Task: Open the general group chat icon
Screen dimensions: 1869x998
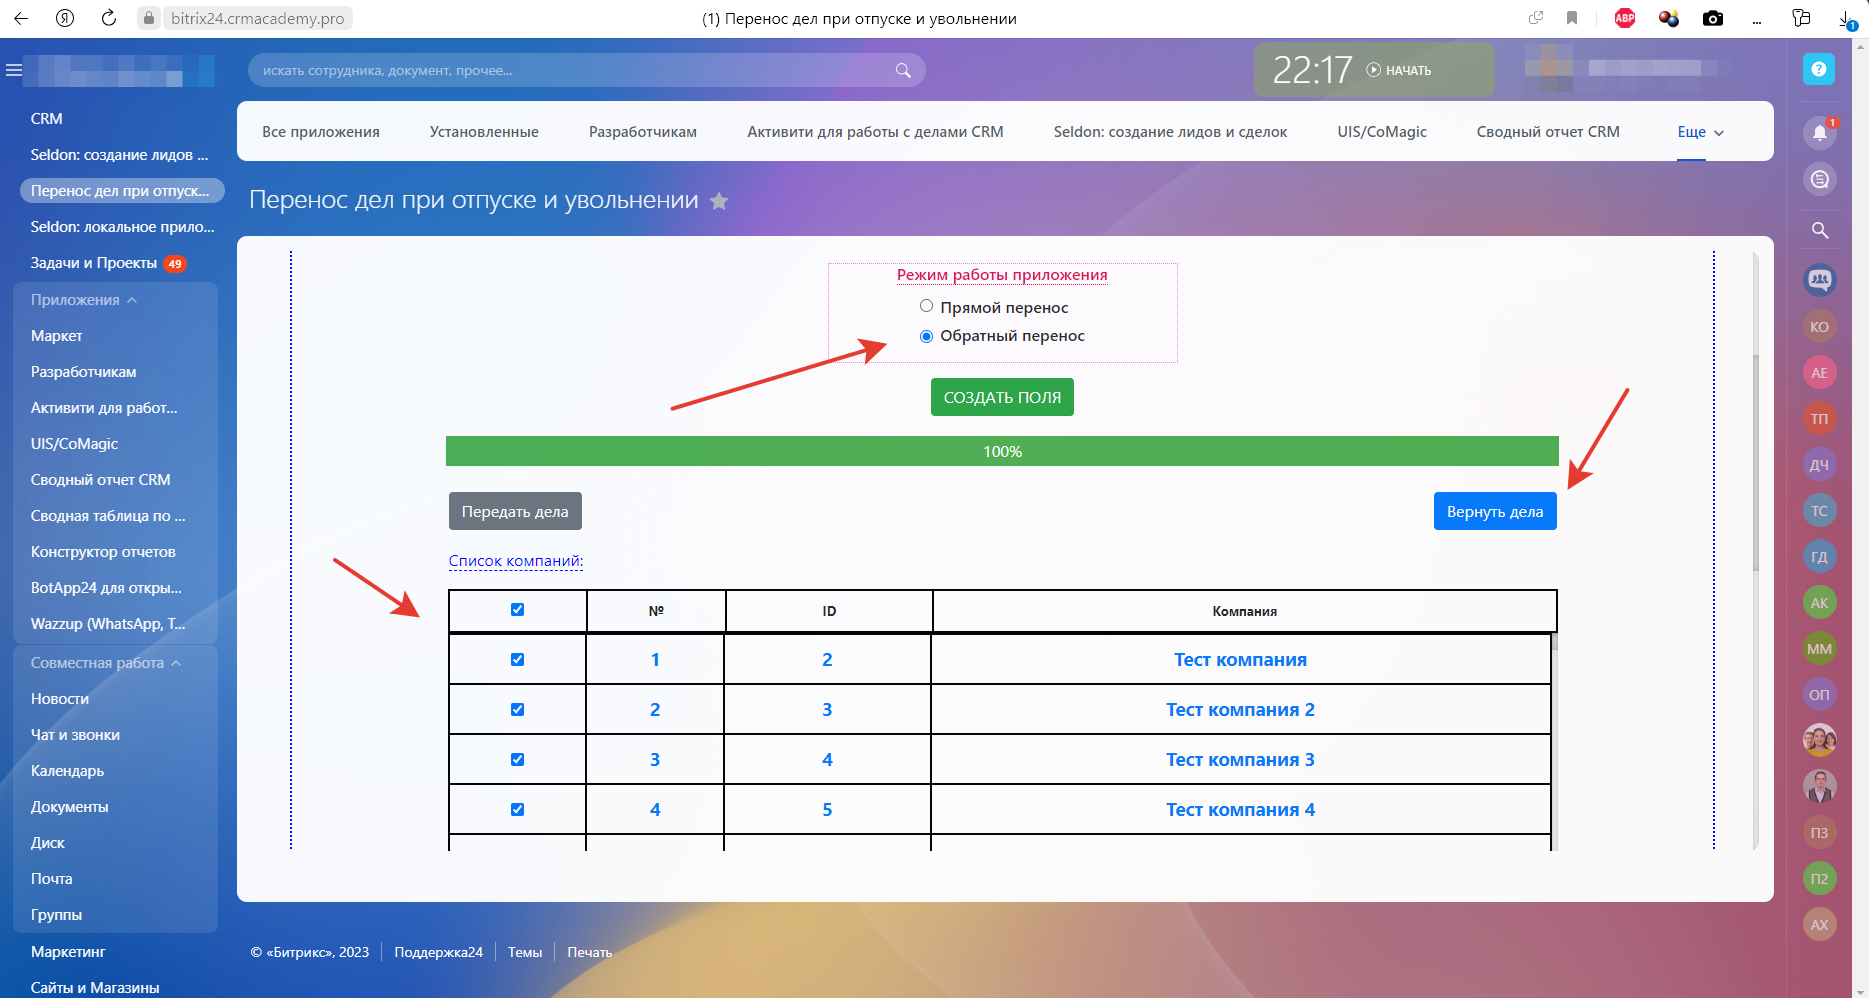Action: click(x=1820, y=280)
